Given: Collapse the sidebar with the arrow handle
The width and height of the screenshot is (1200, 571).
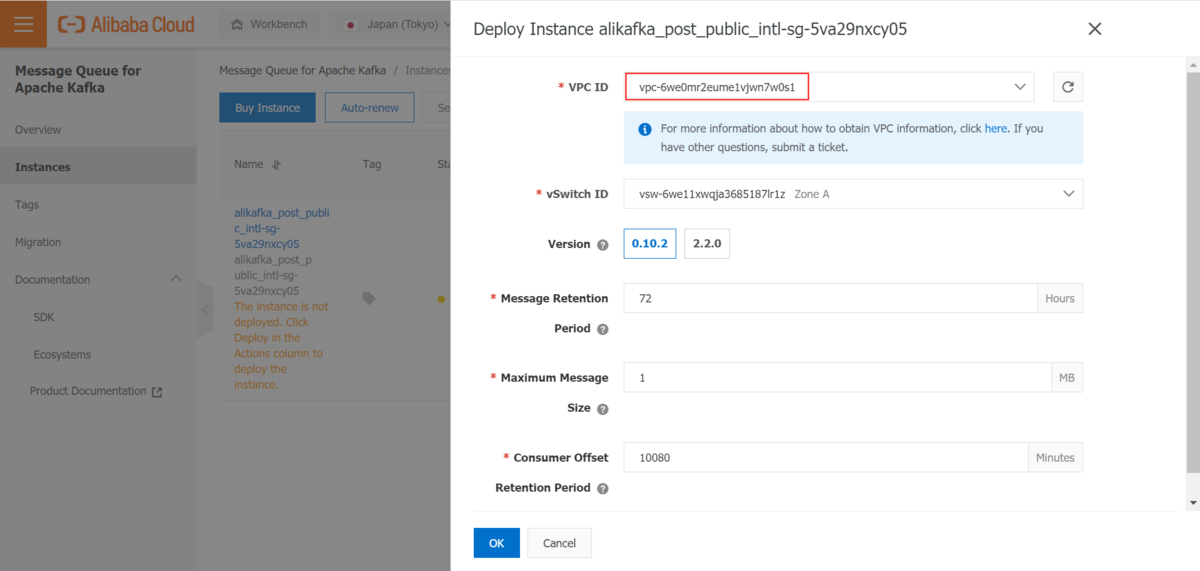Looking at the screenshot, I should [205, 310].
